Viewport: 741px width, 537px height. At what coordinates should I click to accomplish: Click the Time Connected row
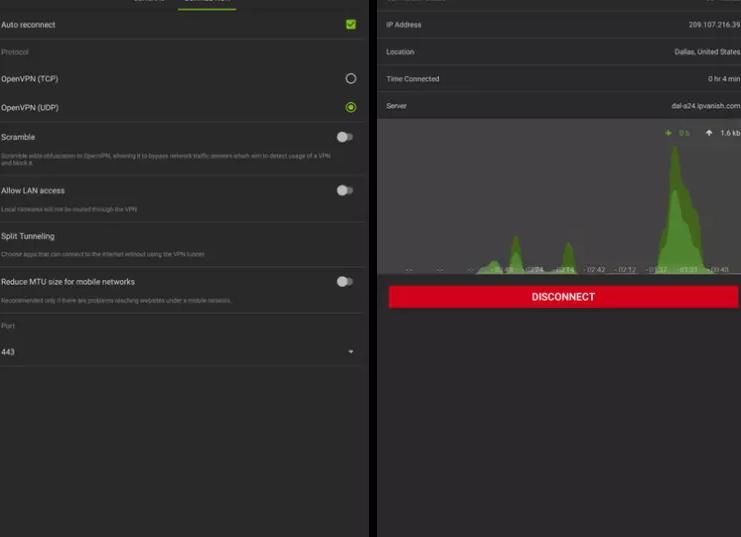(x=560, y=79)
